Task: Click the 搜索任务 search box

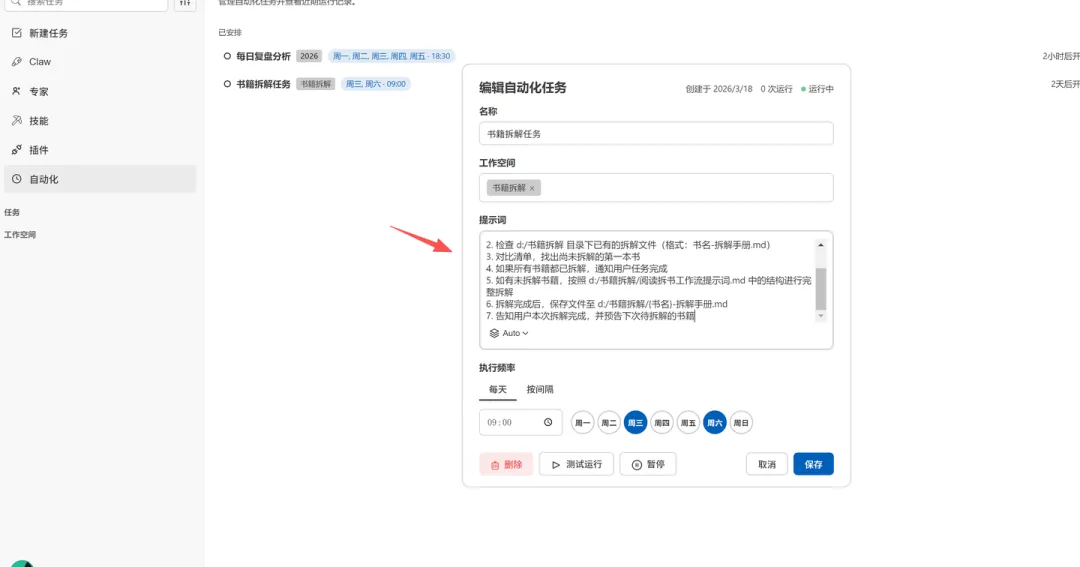Action: pyautogui.click(x=87, y=3)
